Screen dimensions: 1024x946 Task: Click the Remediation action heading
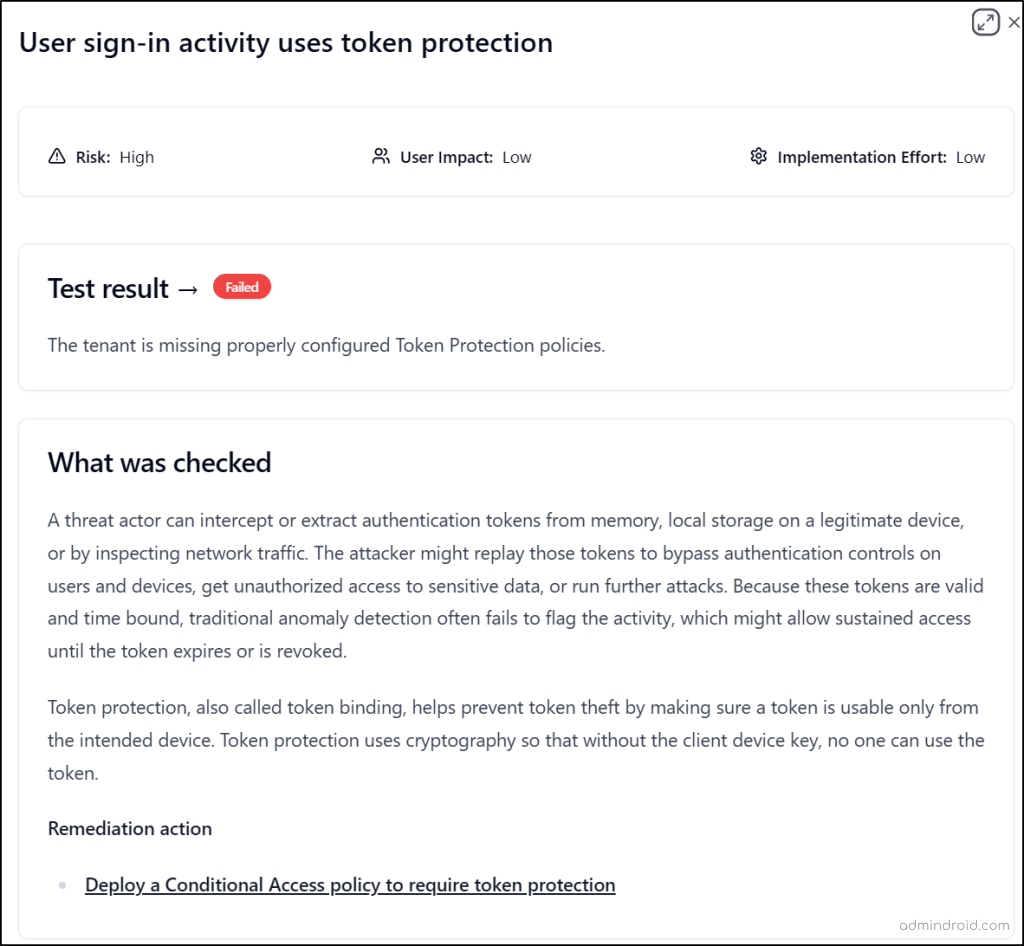pyautogui.click(x=129, y=829)
